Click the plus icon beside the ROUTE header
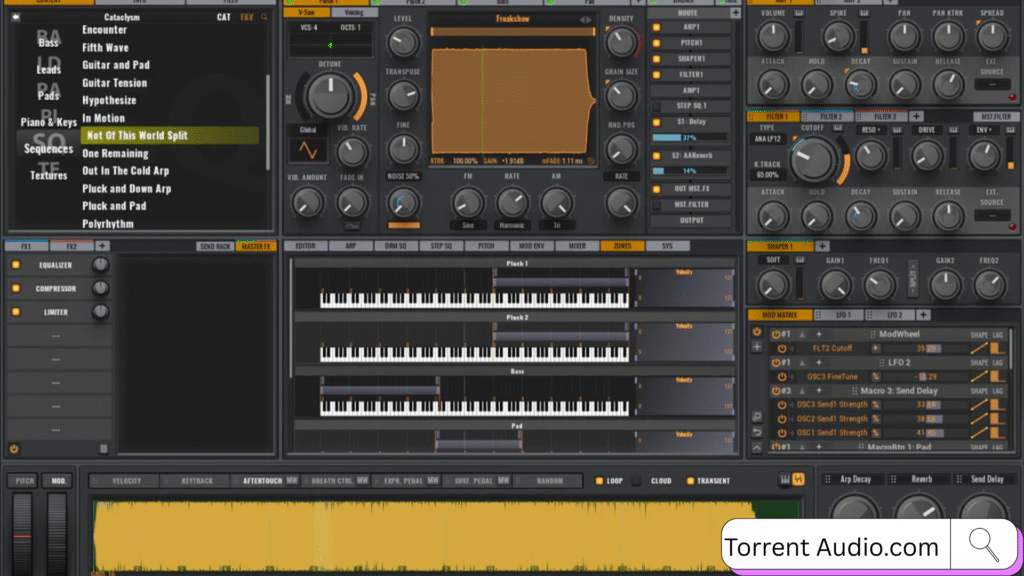Screen dimensions: 1024x576 [735, 13]
